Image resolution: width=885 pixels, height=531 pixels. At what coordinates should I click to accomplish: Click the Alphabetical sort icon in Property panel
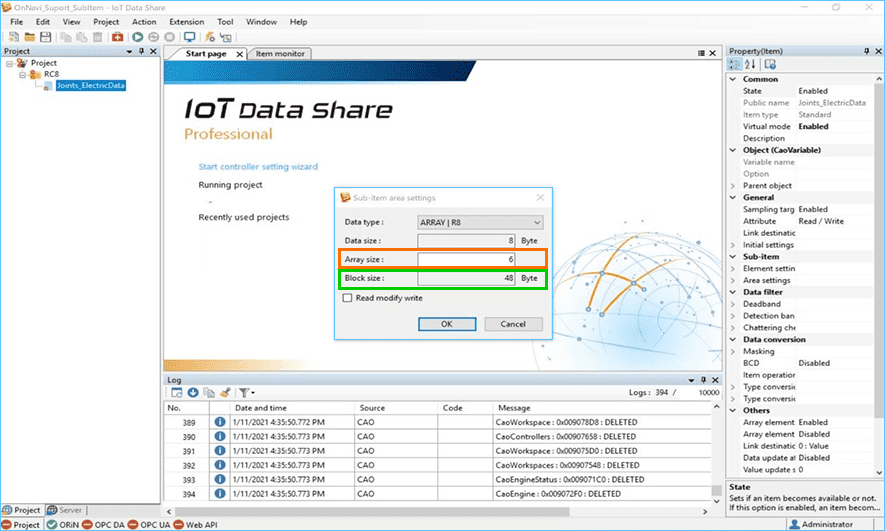pos(750,64)
